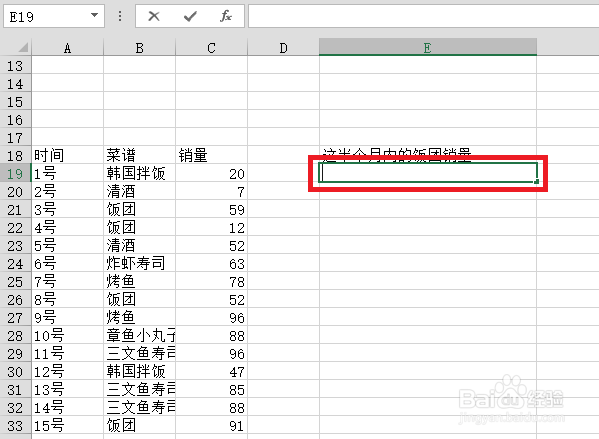Select sales value 47 in row 30
The width and height of the screenshot is (599, 439).
click(x=211, y=371)
